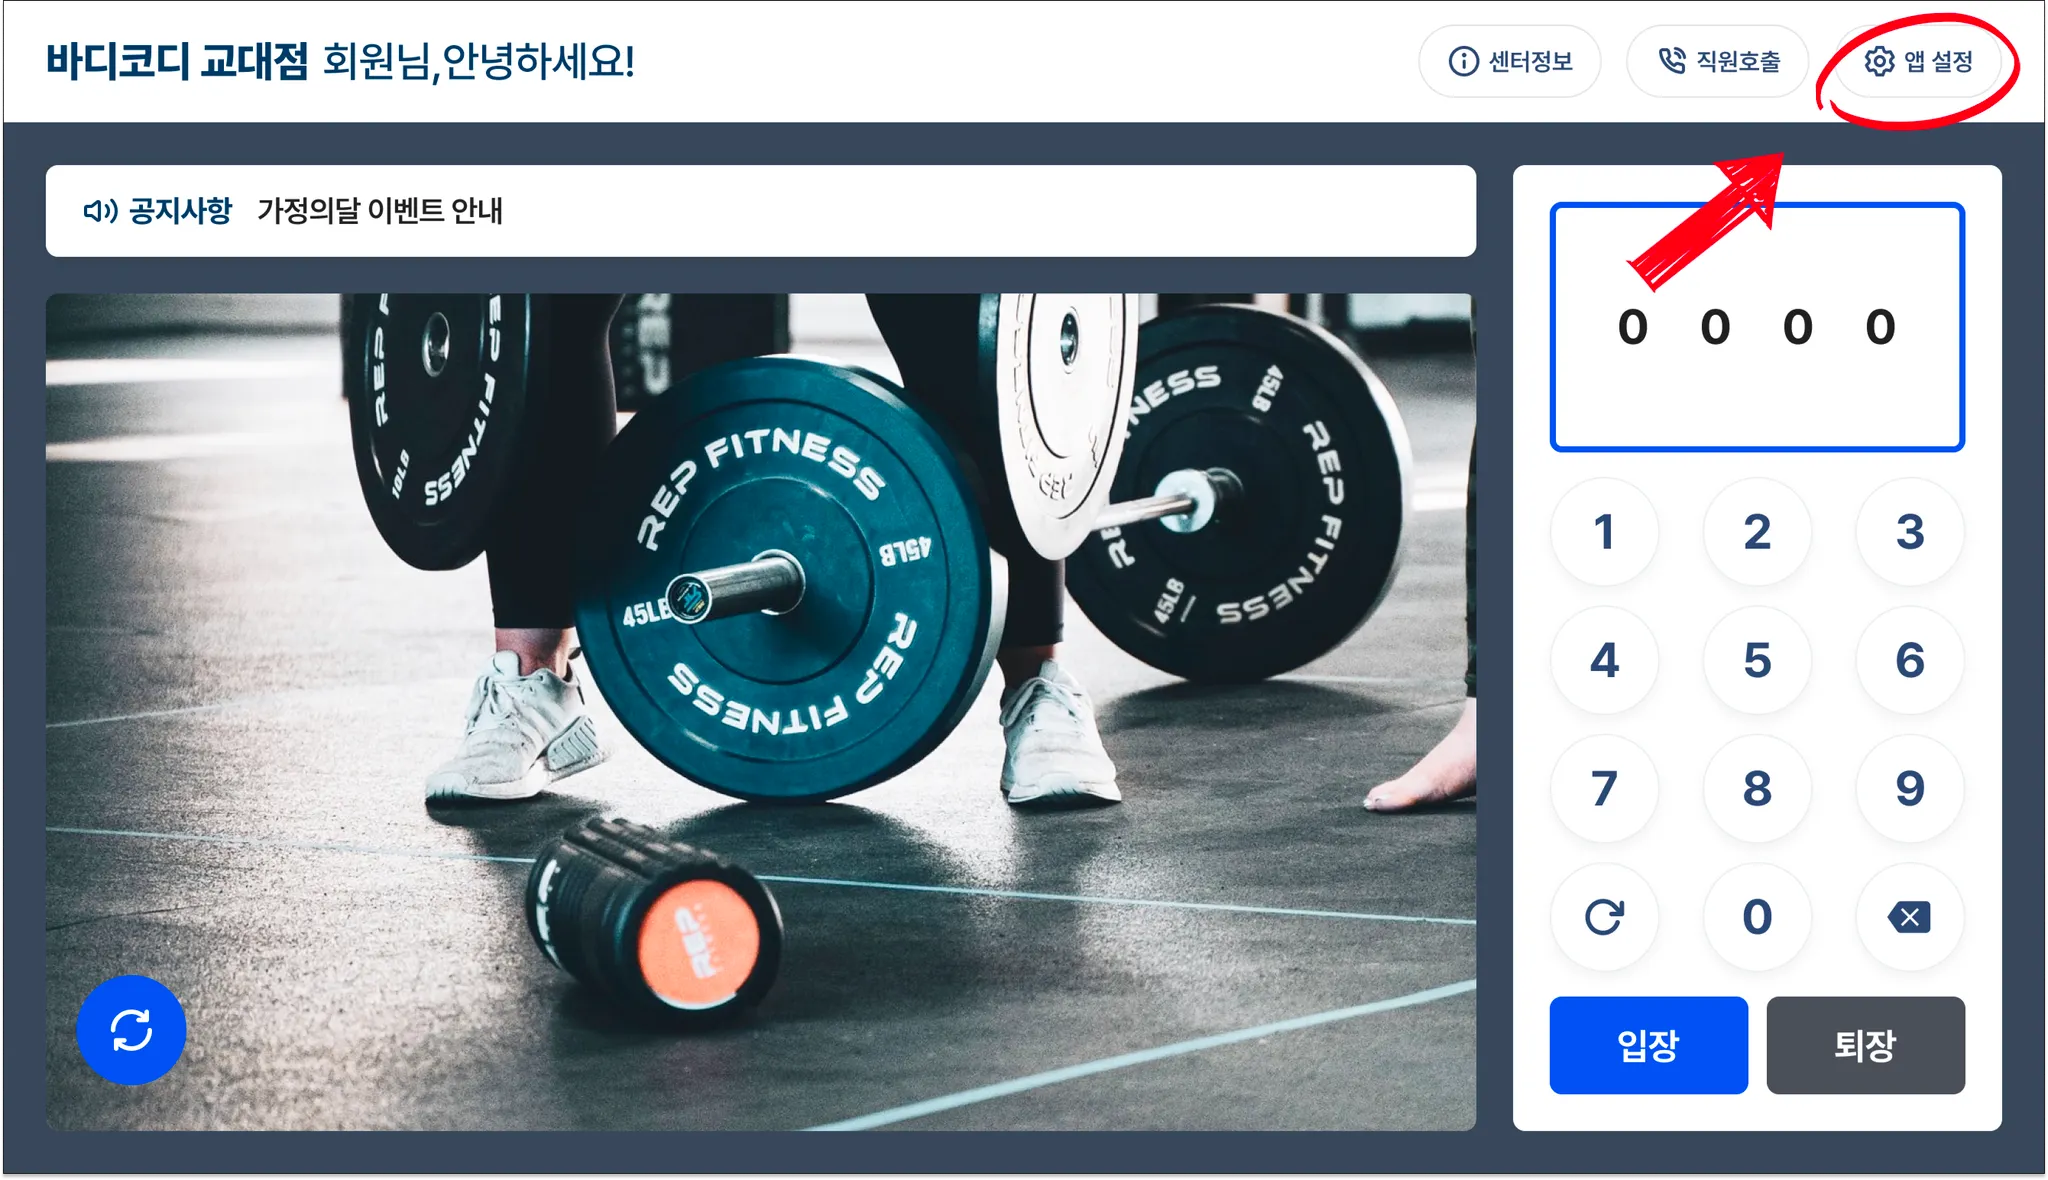2048x1180 pixels.
Task: Tap number 1 on the keypad
Action: [x=1604, y=532]
